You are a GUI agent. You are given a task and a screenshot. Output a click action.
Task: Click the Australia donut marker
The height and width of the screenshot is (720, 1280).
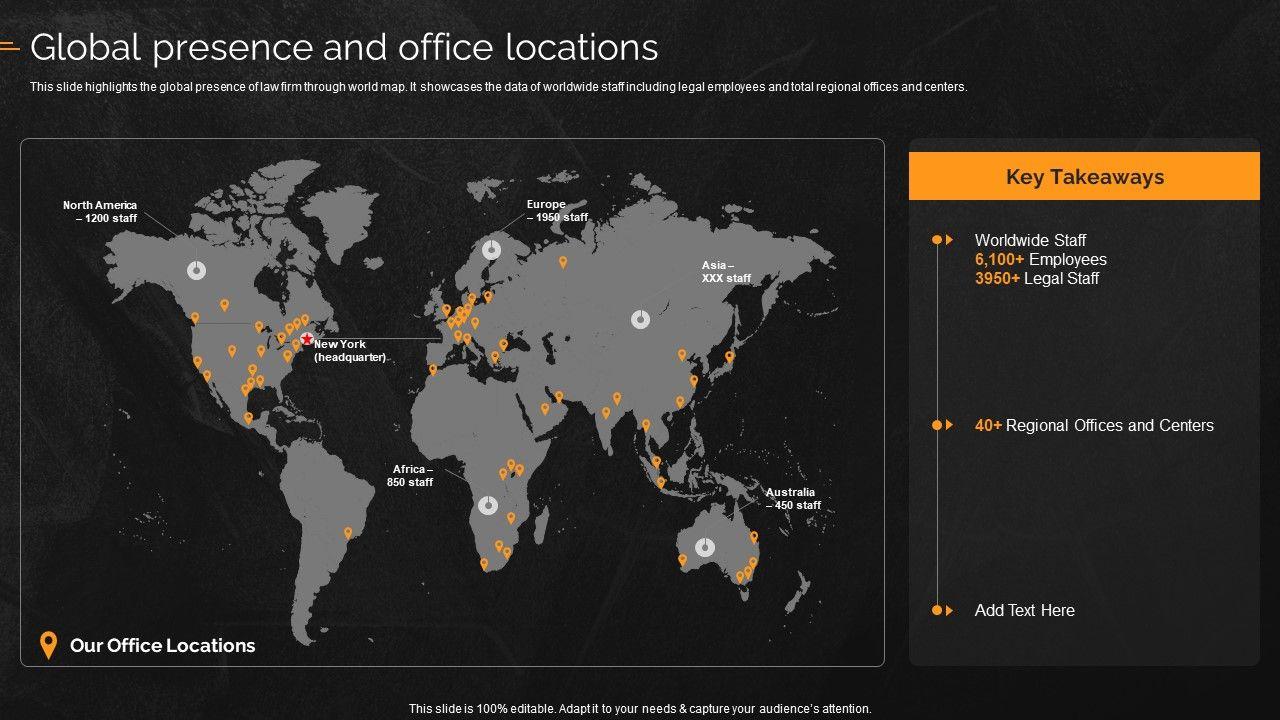(705, 546)
